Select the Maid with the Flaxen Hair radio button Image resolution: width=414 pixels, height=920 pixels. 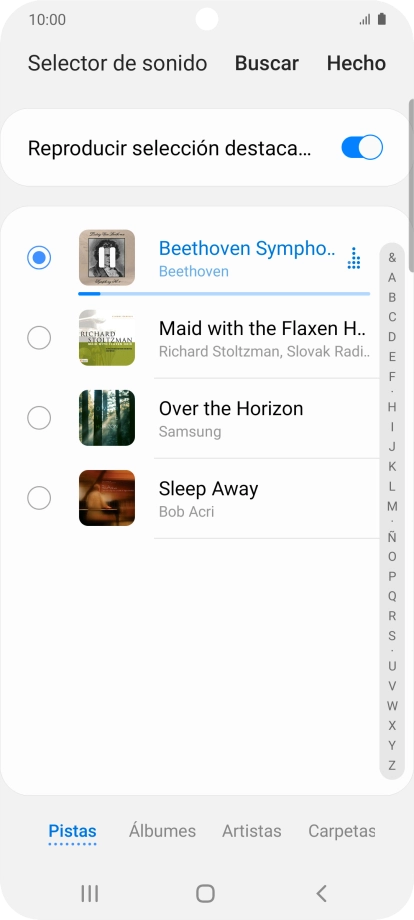click(x=39, y=338)
